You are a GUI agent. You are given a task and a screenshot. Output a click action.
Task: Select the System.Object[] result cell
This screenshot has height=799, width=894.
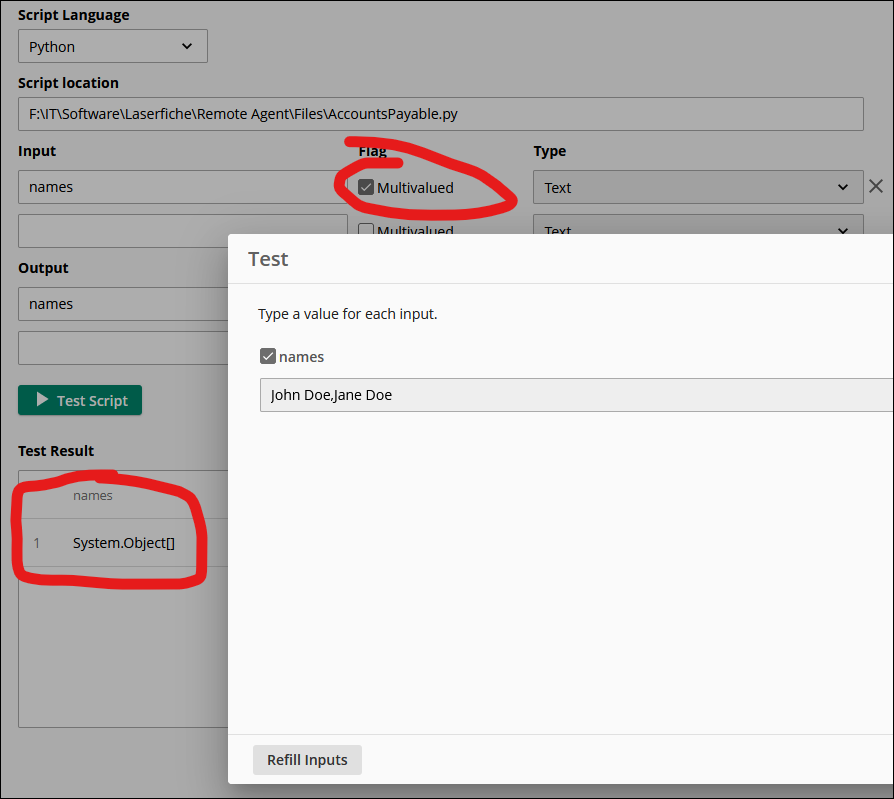(x=124, y=543)
